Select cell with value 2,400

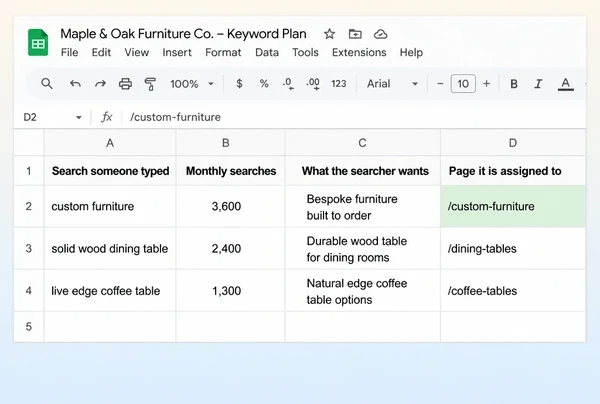[230, 248]
